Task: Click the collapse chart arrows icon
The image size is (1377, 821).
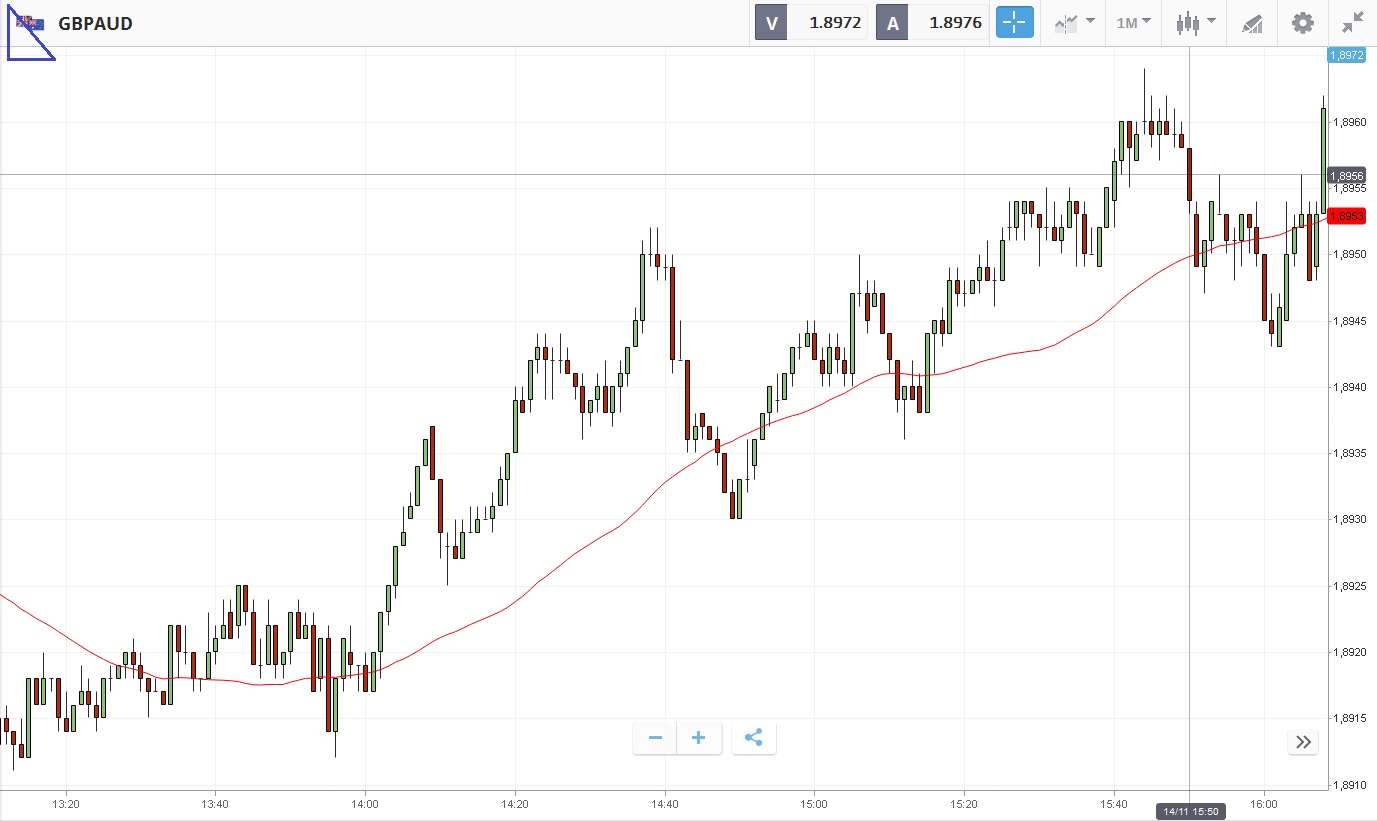Action: (1353, 23)
